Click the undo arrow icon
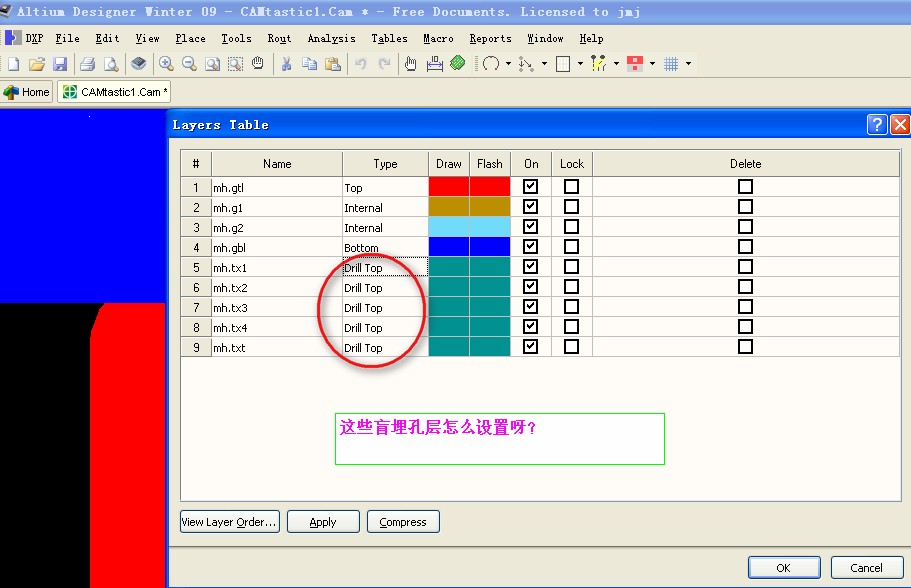This screenshot has width=911, height=588. pyautogui.click(x=361, y=64)
